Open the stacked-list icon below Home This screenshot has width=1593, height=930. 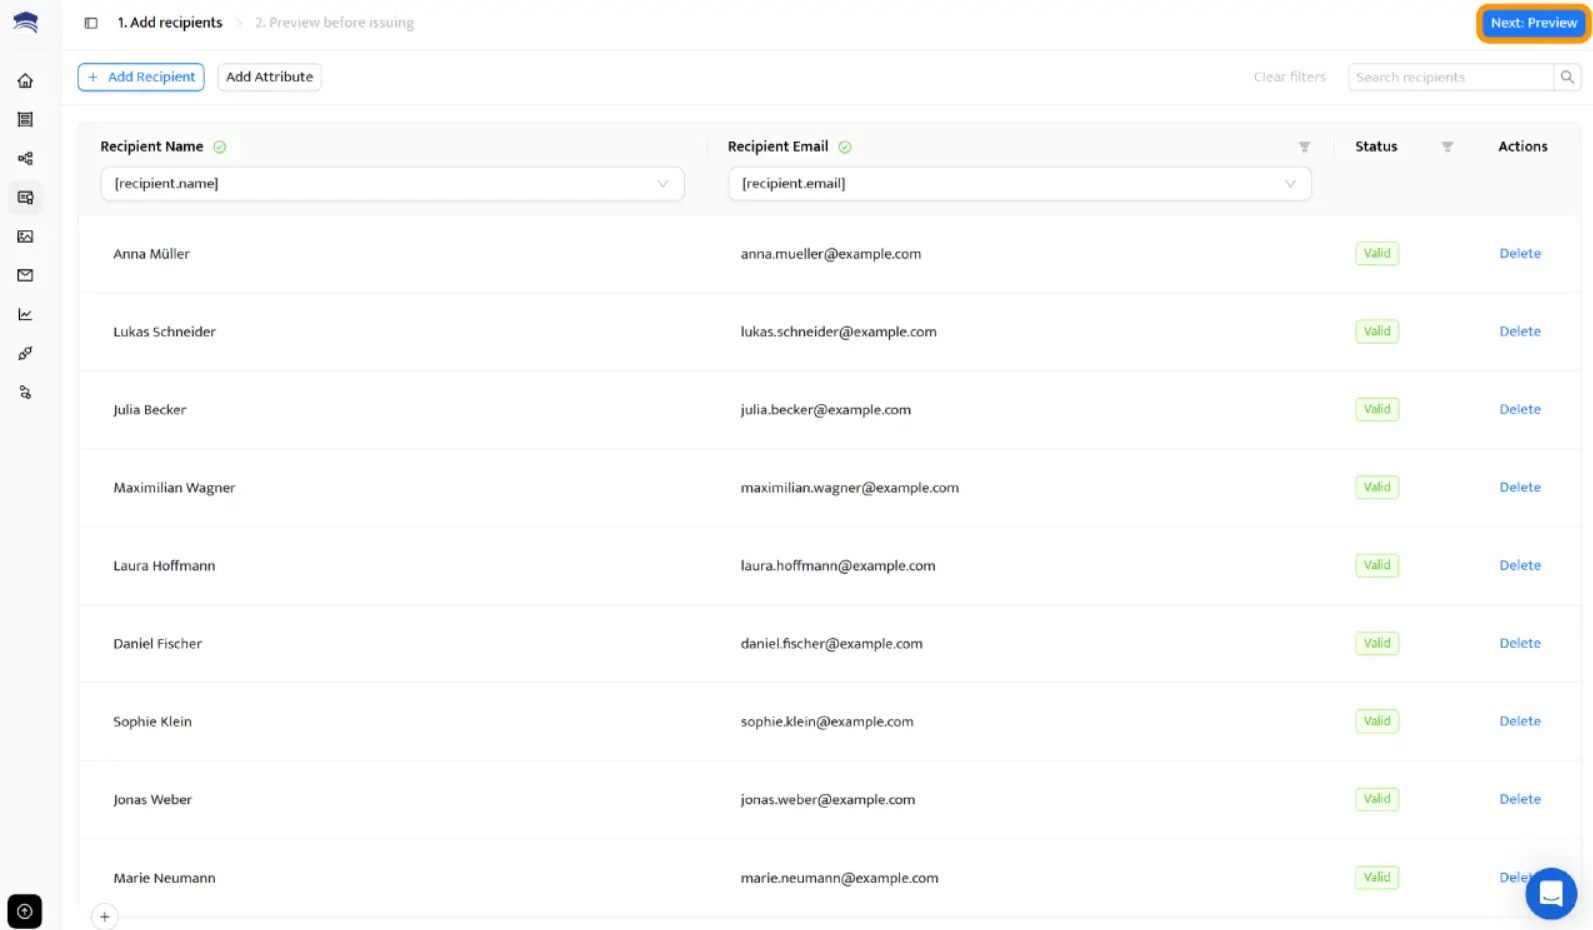[25, 120]
